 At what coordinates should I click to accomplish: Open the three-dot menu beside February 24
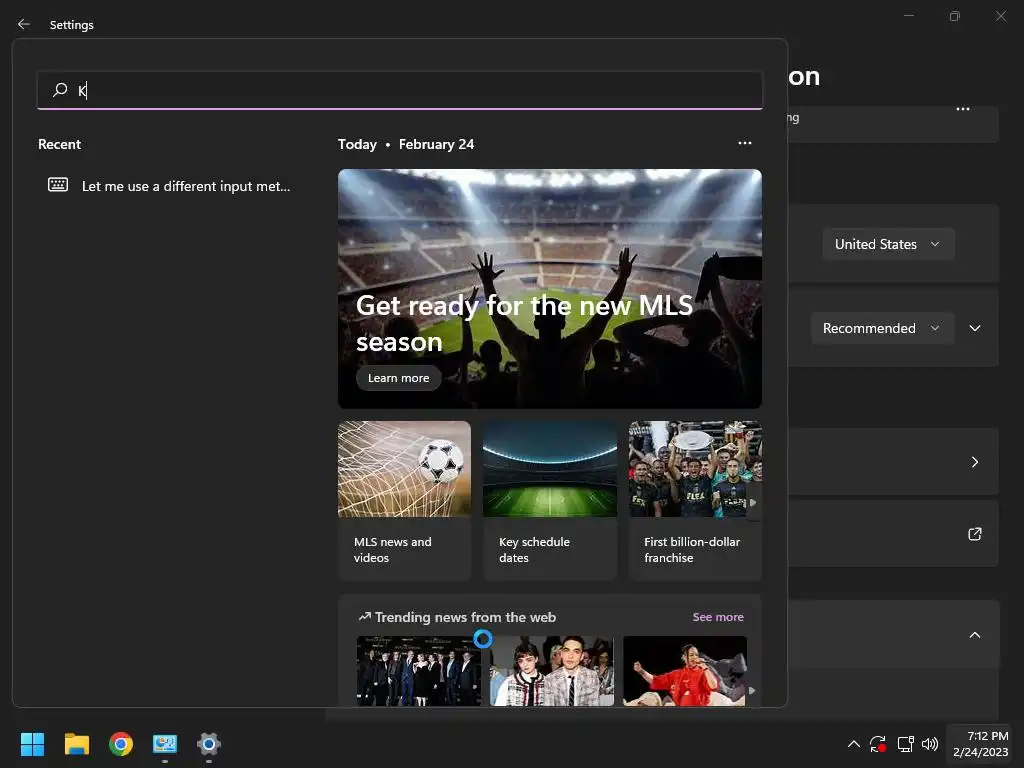(744, 143)
